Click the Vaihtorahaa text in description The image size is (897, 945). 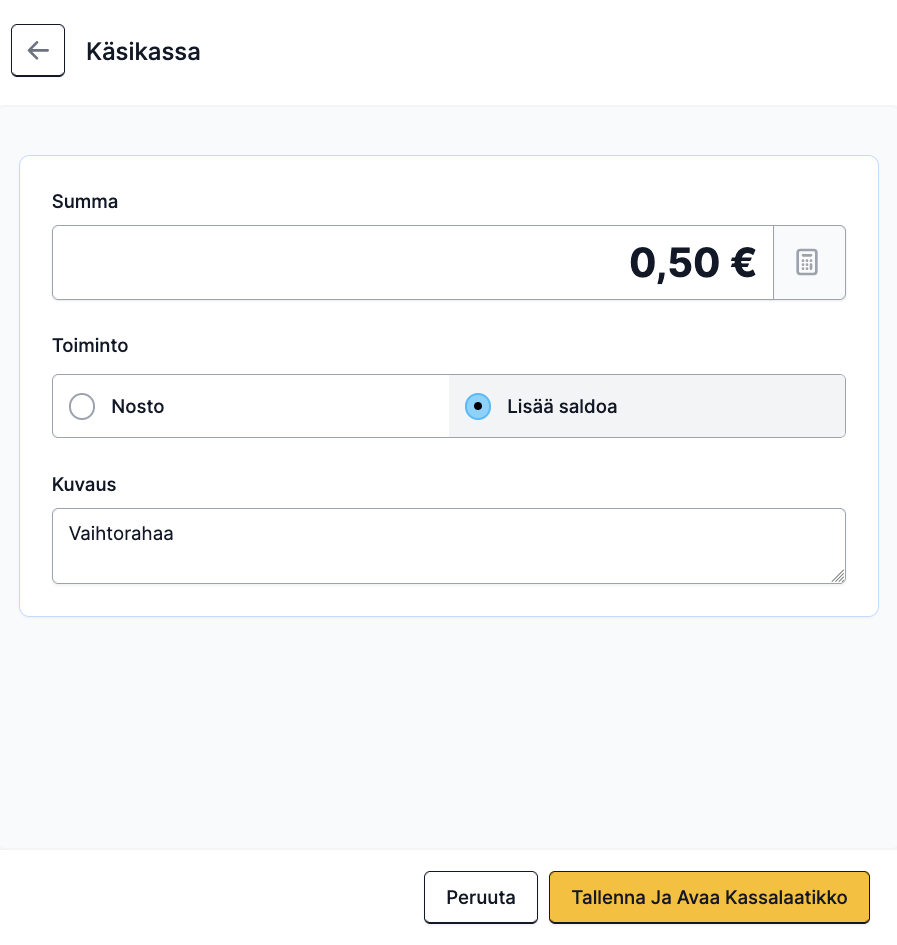point(121,533)
